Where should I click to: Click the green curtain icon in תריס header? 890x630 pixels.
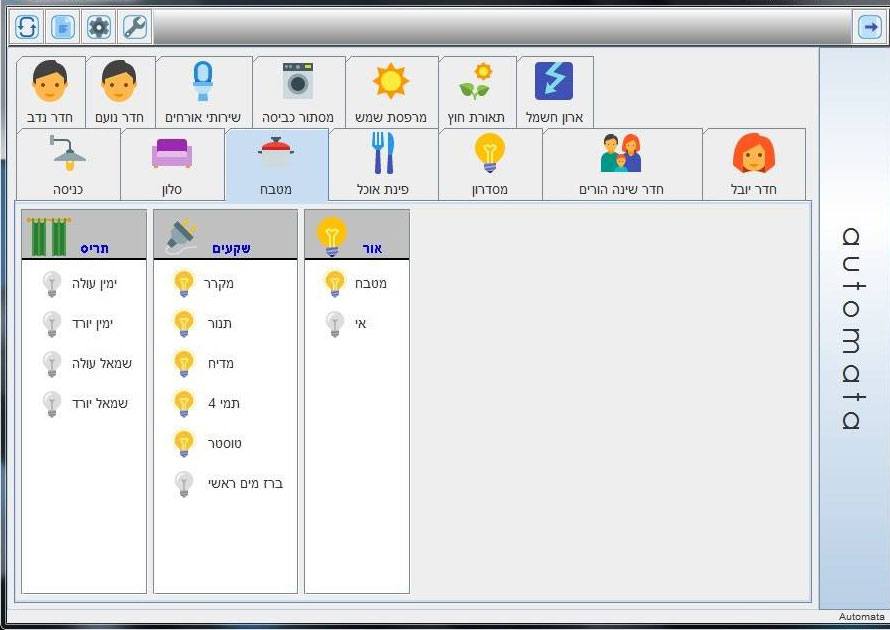point(46,236)
